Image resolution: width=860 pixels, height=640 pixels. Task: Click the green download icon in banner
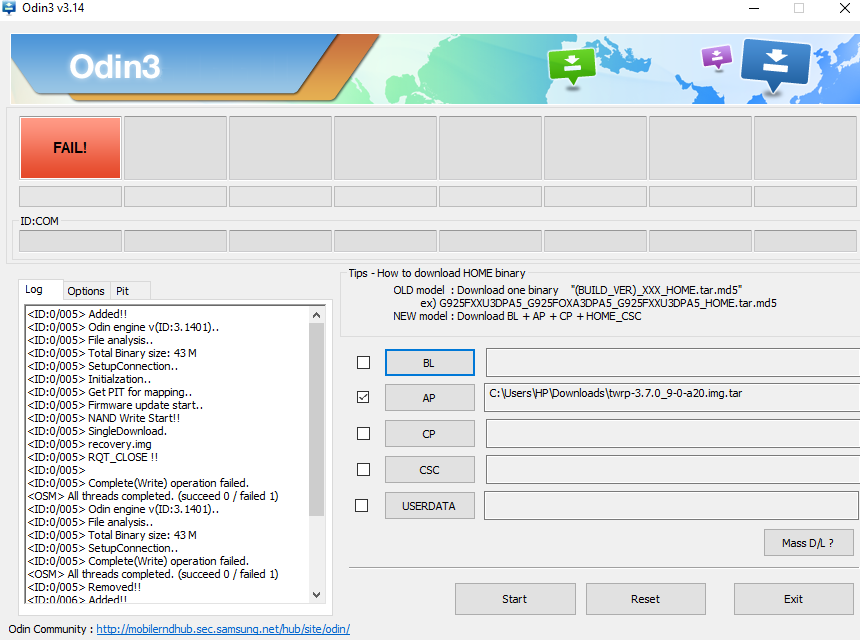(572, 66)
